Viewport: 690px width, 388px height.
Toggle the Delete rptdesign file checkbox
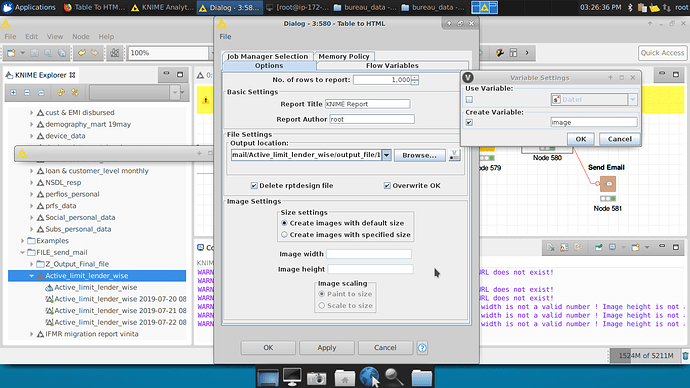[x=254, y=186]
